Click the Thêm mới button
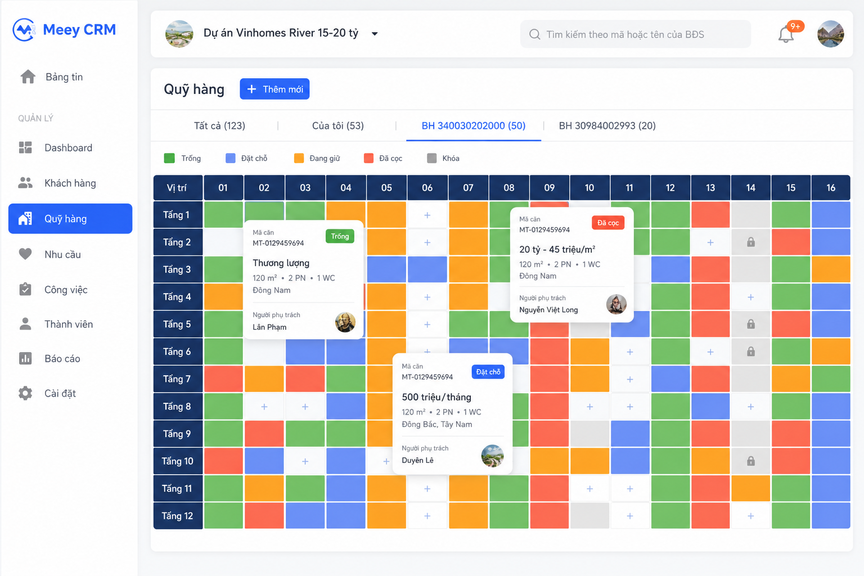Screen dimensions: 864x576 (274, 89)
